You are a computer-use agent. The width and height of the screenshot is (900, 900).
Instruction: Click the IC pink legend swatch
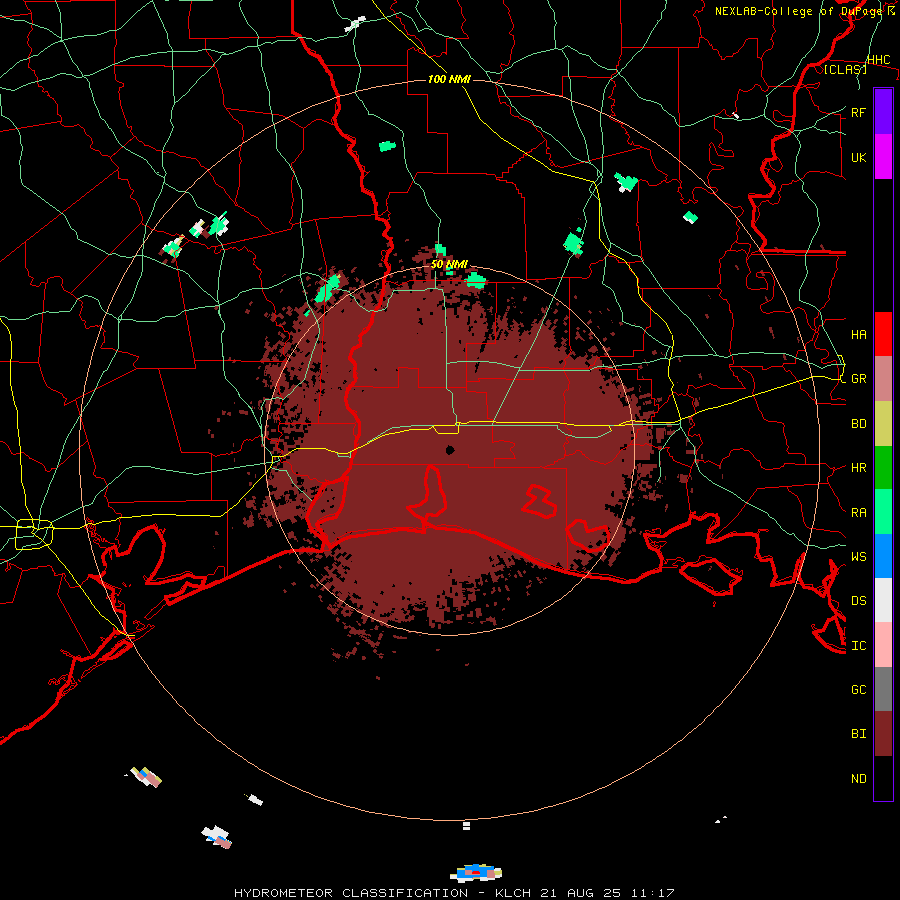click(x=883, y=645)
